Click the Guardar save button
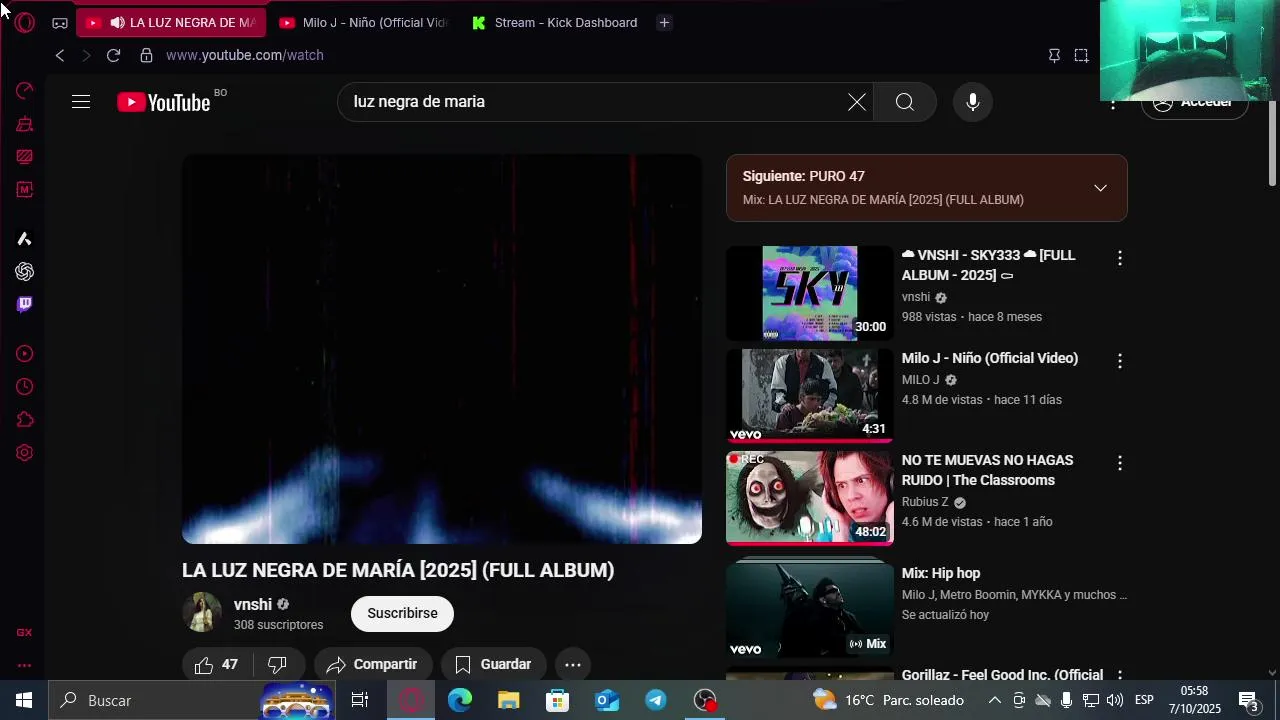 [493, 665]
